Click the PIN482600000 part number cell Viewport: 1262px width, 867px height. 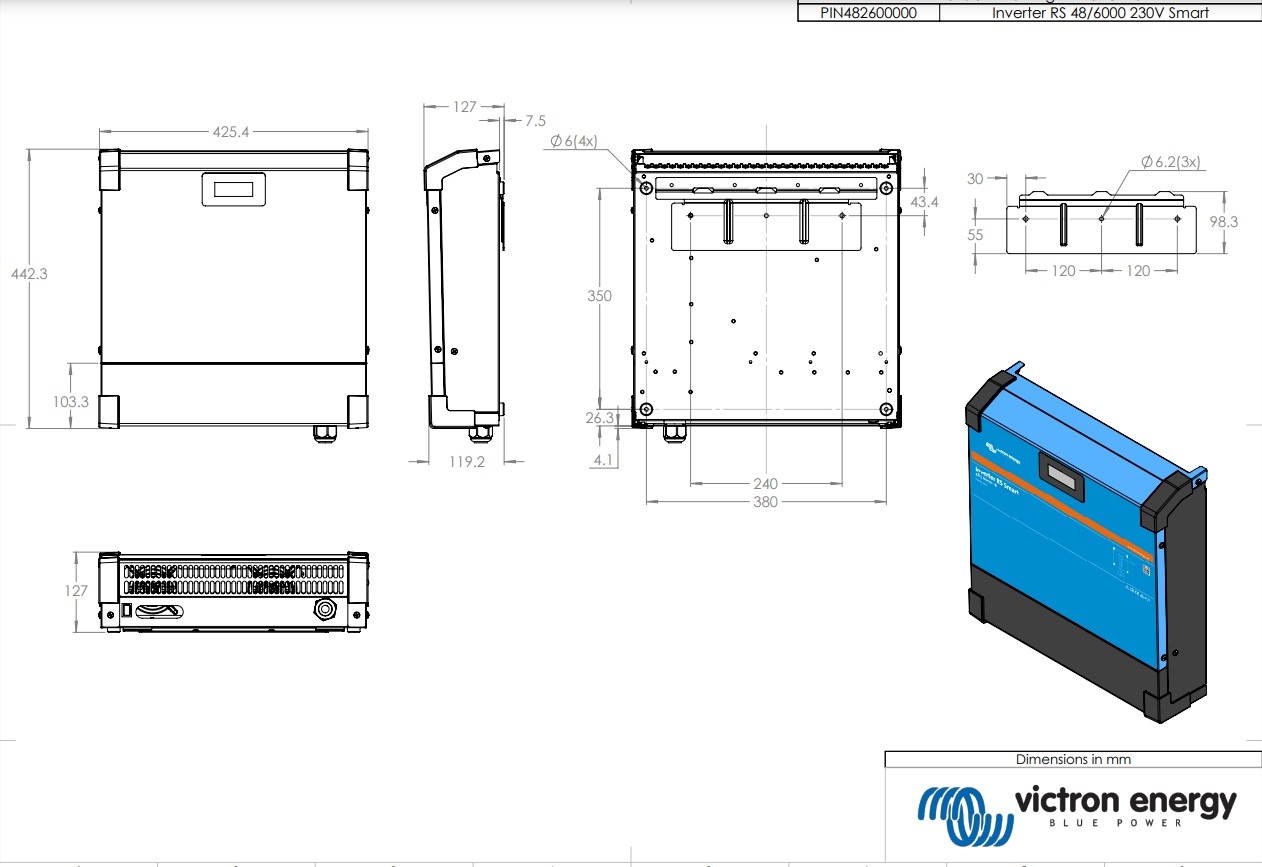point(855,13)
